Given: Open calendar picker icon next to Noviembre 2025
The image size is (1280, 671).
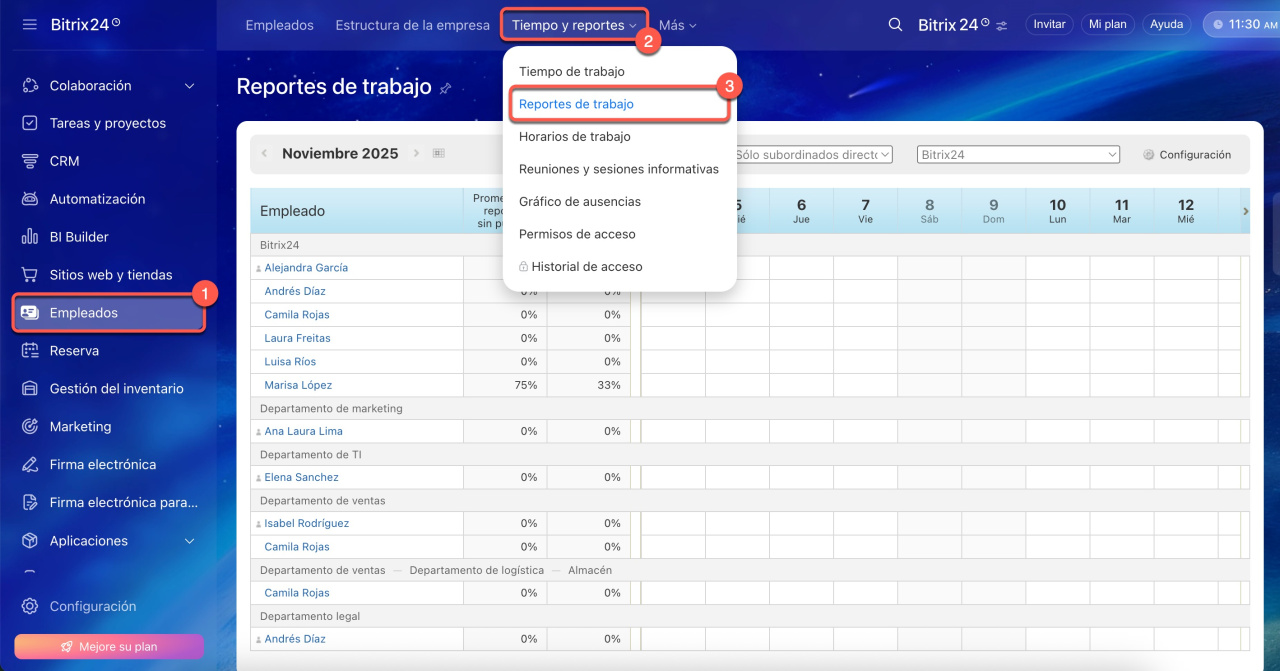Looking at the screenshot, I should [438, 153].
